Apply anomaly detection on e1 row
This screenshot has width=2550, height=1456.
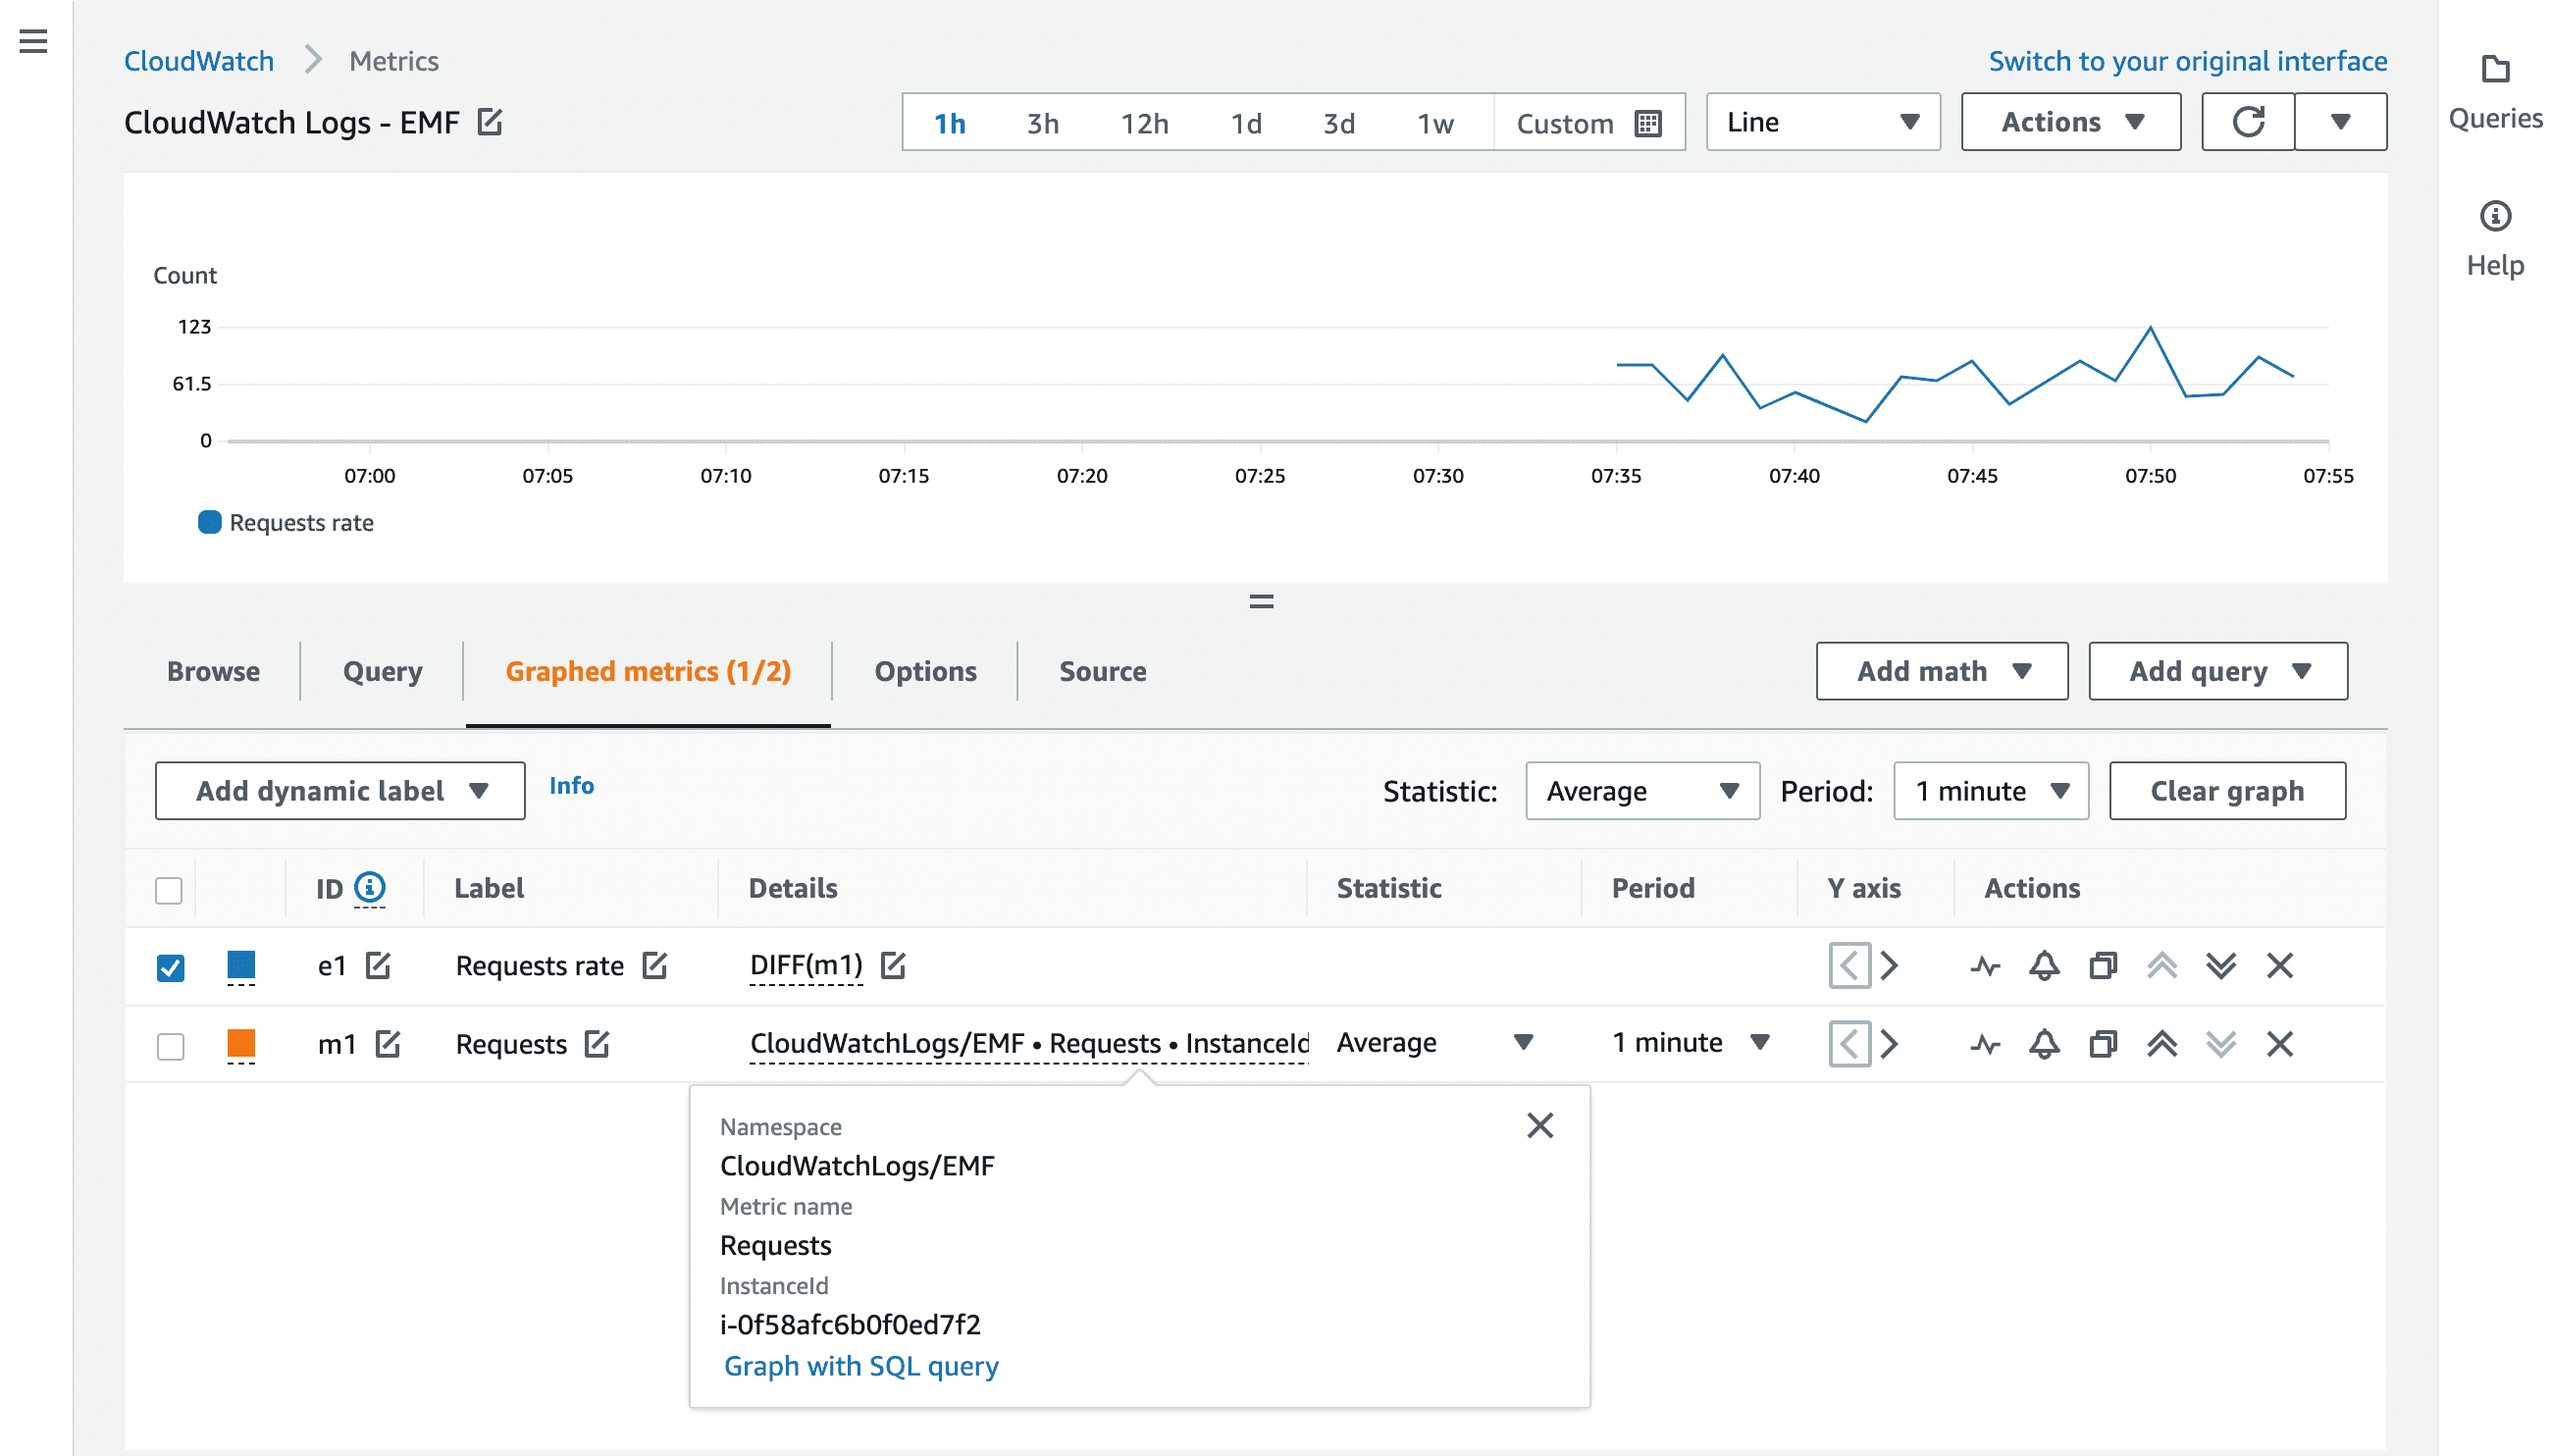(x=1985, y=966)
